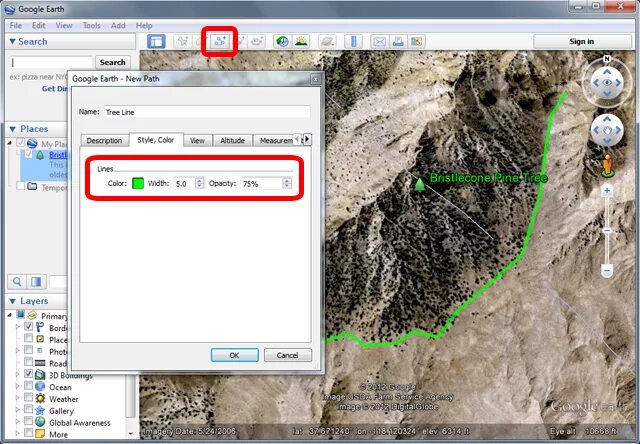The image size is (640, 444).
Task: Expand the Borders layer node
Action: click(18, 327)
